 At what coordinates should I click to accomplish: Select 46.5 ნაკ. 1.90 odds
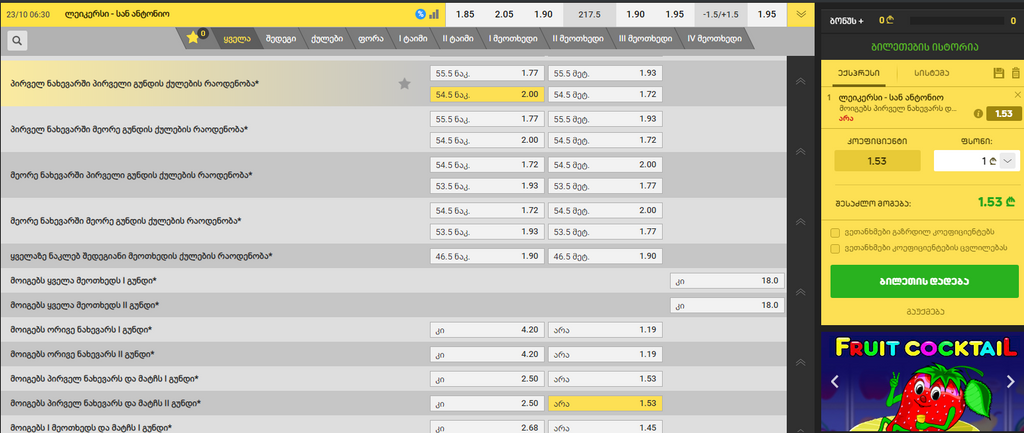click(x=487, y=256)
